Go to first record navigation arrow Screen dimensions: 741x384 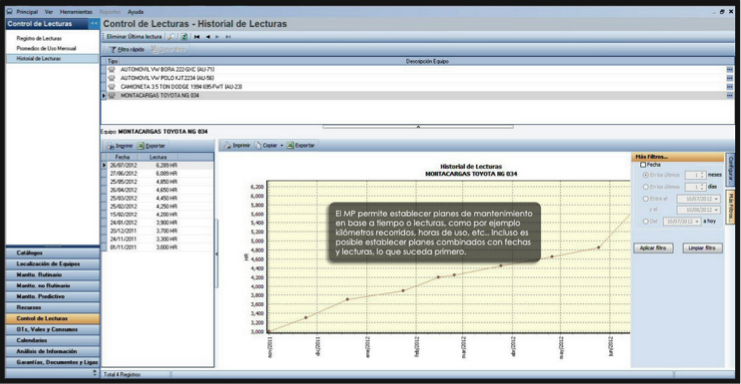pyautogui.click(x=197, y=37)
